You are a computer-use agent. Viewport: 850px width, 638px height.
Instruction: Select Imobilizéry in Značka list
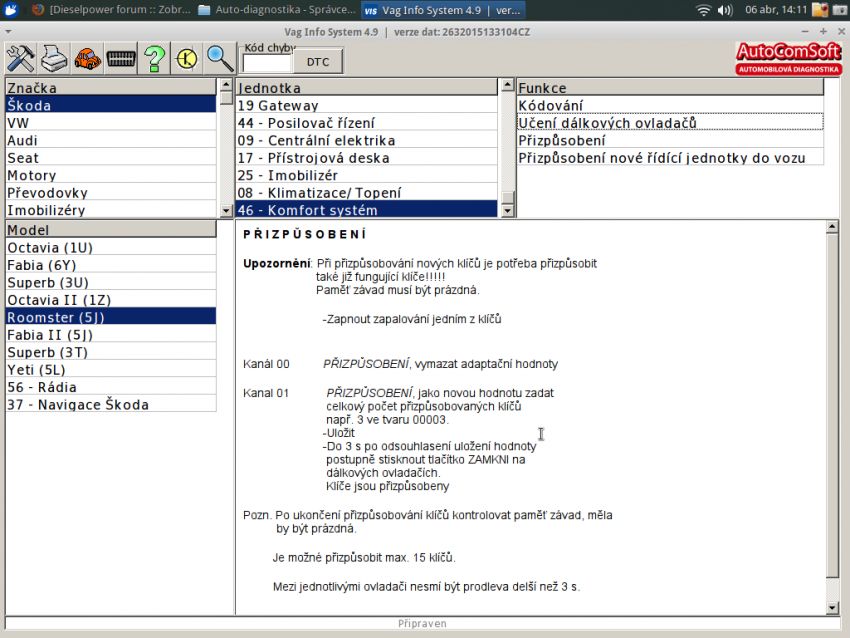111,209
